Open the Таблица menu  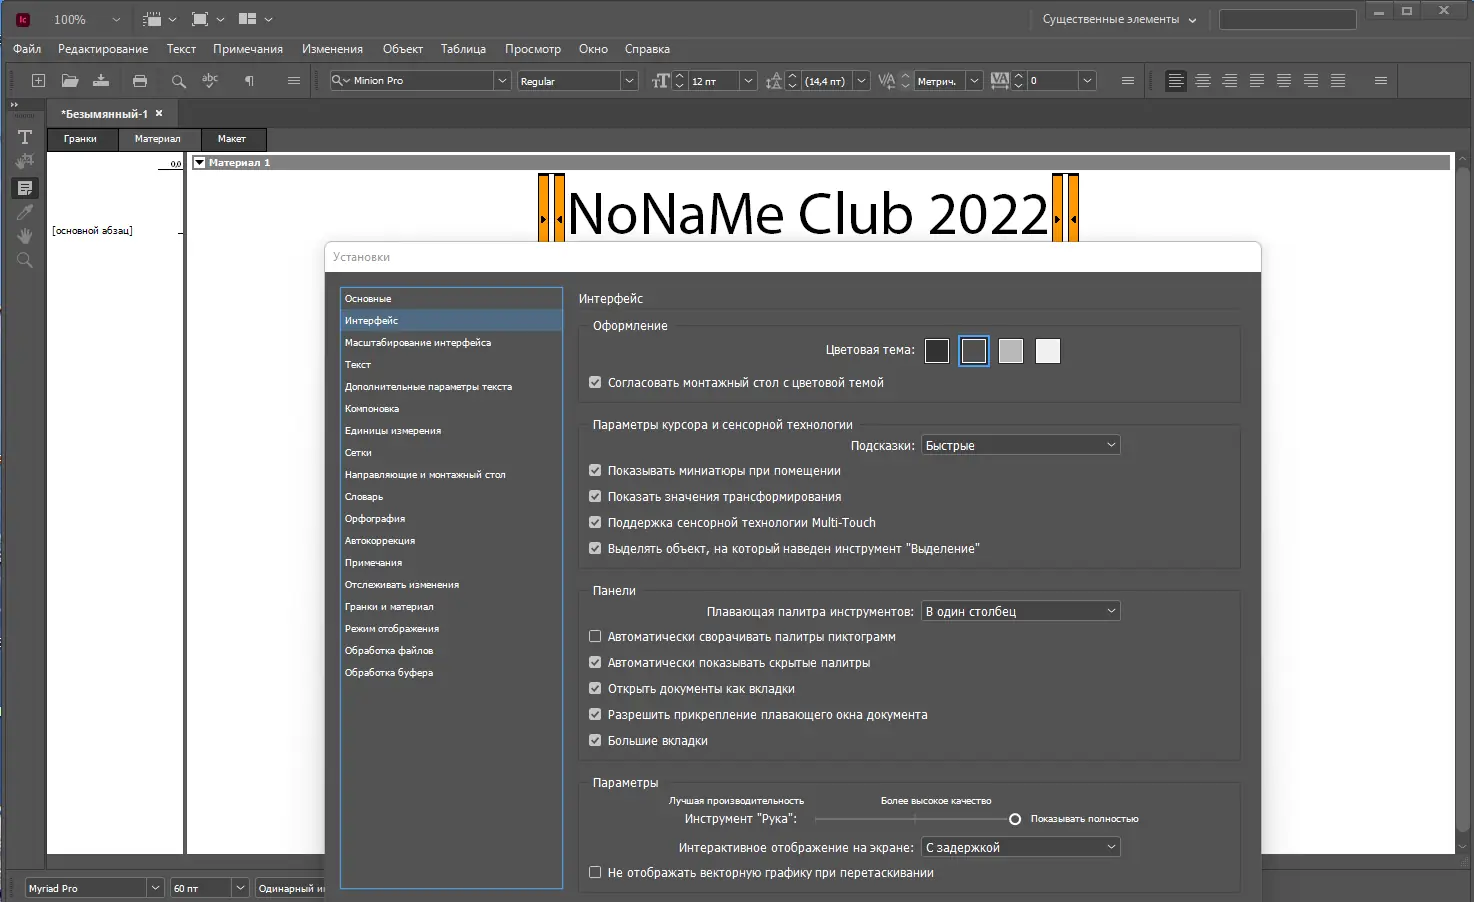click(x=464, y=49)
